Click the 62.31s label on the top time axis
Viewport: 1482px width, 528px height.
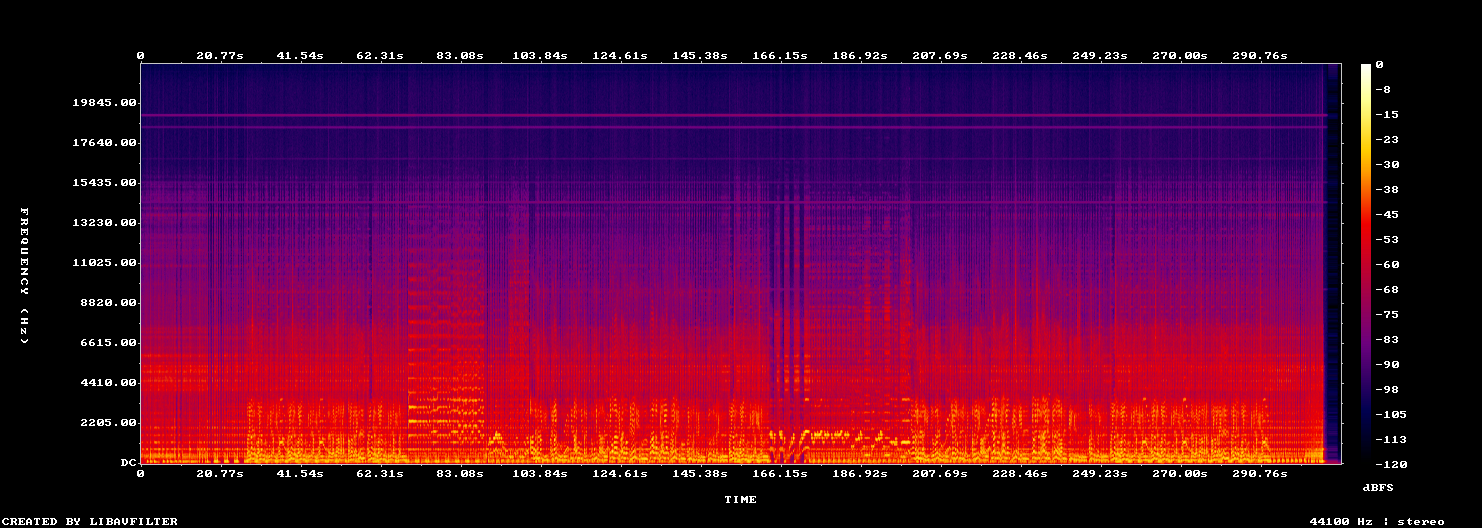pyautogui.click(x=380, y=55)
